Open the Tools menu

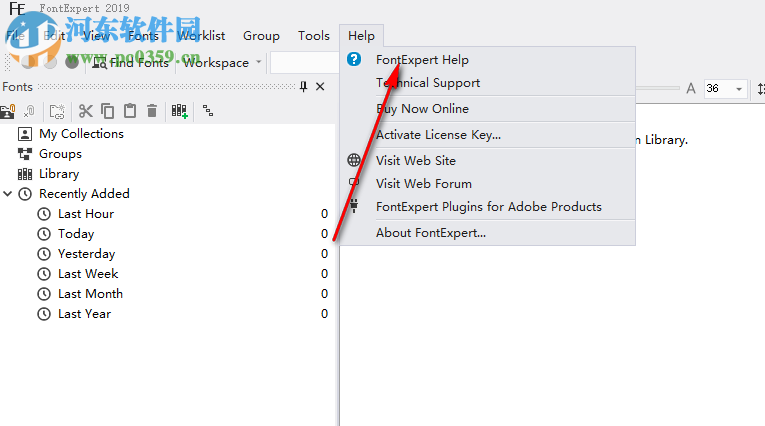(x=313, y=36)
